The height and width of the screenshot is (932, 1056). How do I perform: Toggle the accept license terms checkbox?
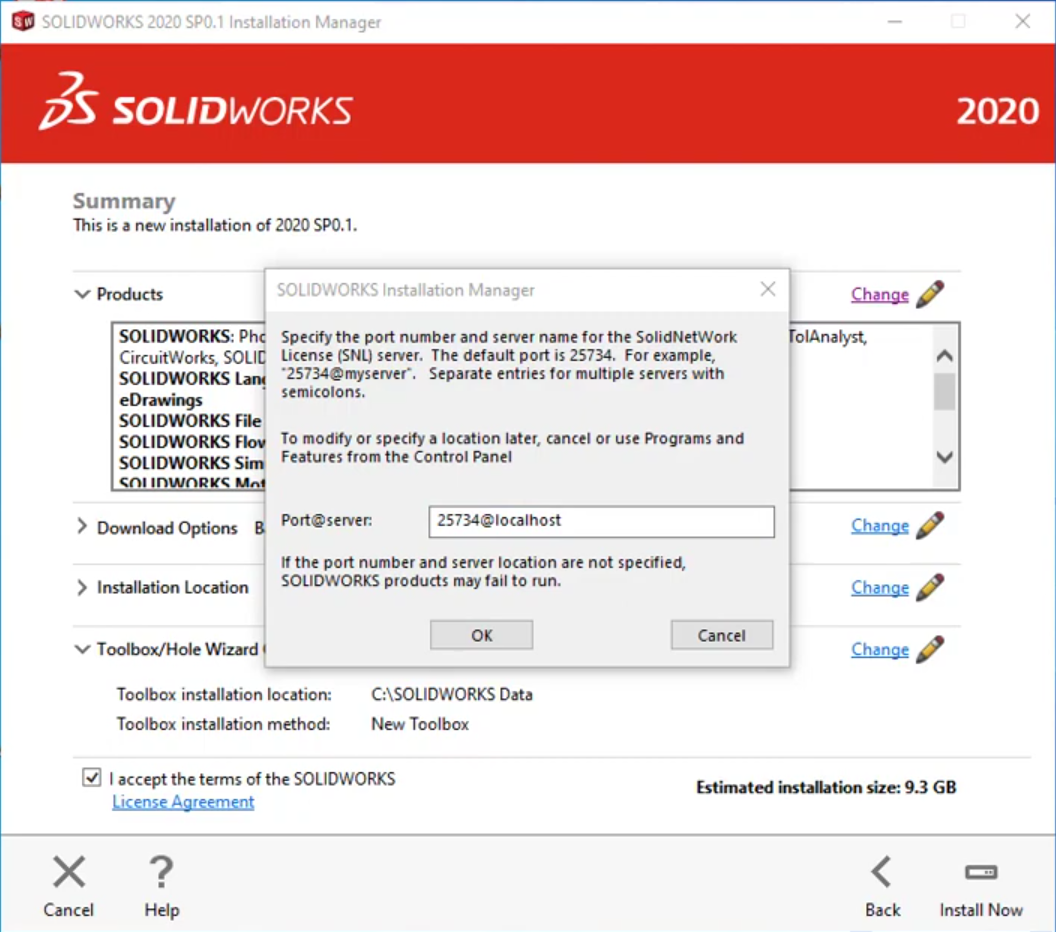tap(92, 778)
